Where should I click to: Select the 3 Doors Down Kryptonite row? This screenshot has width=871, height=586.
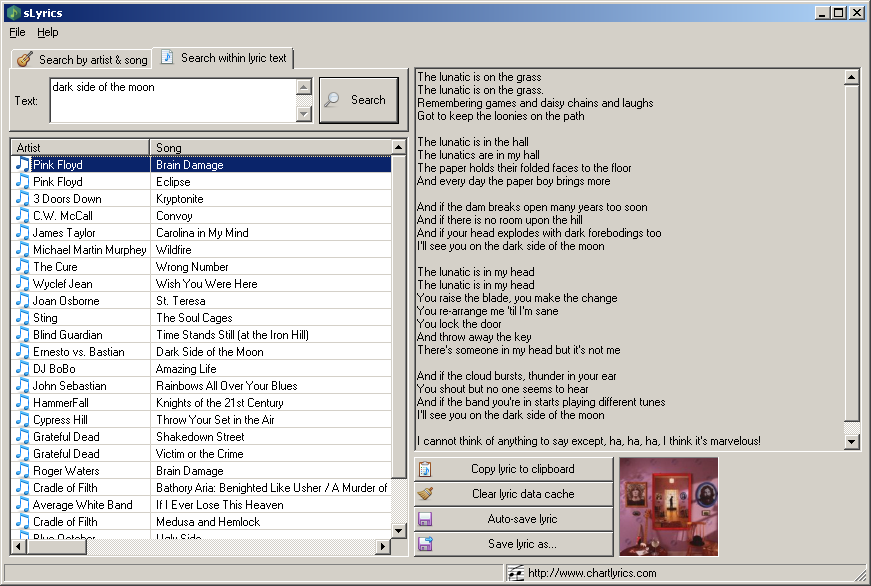tap(201, 199)
